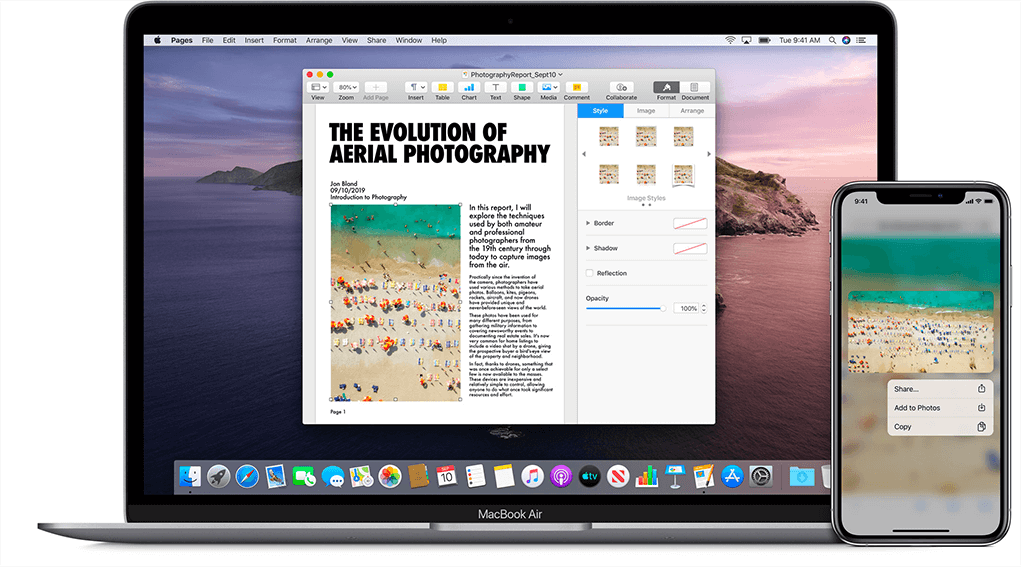Image resolution: width=1022 pixels, height=567 pixels.
Task: Add a Comment using the toolbar
Action: click(x=576, y=89)
